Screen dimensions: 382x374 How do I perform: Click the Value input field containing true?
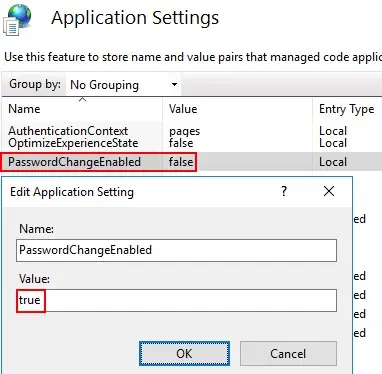(176, 300)
